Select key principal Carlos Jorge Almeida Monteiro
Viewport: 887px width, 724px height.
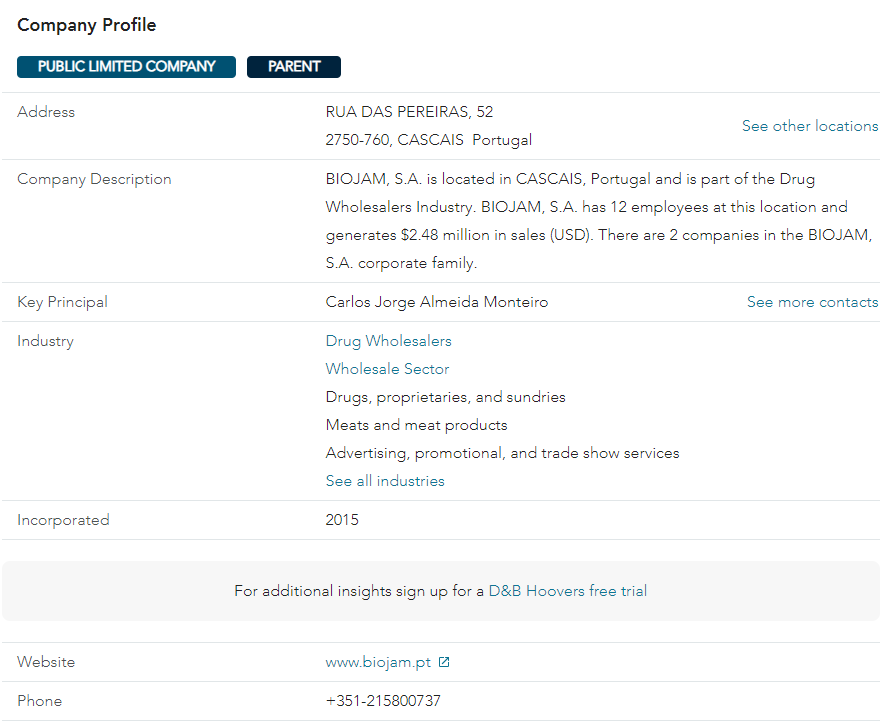pos(437,302)
